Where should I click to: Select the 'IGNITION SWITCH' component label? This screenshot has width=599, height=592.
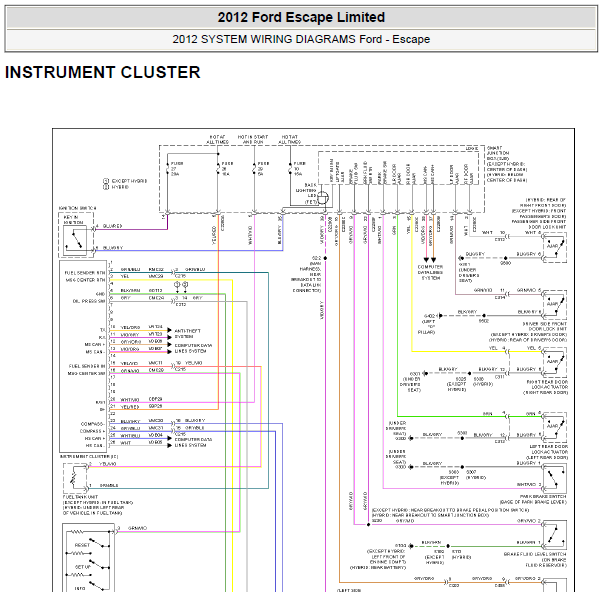point(78,208)
